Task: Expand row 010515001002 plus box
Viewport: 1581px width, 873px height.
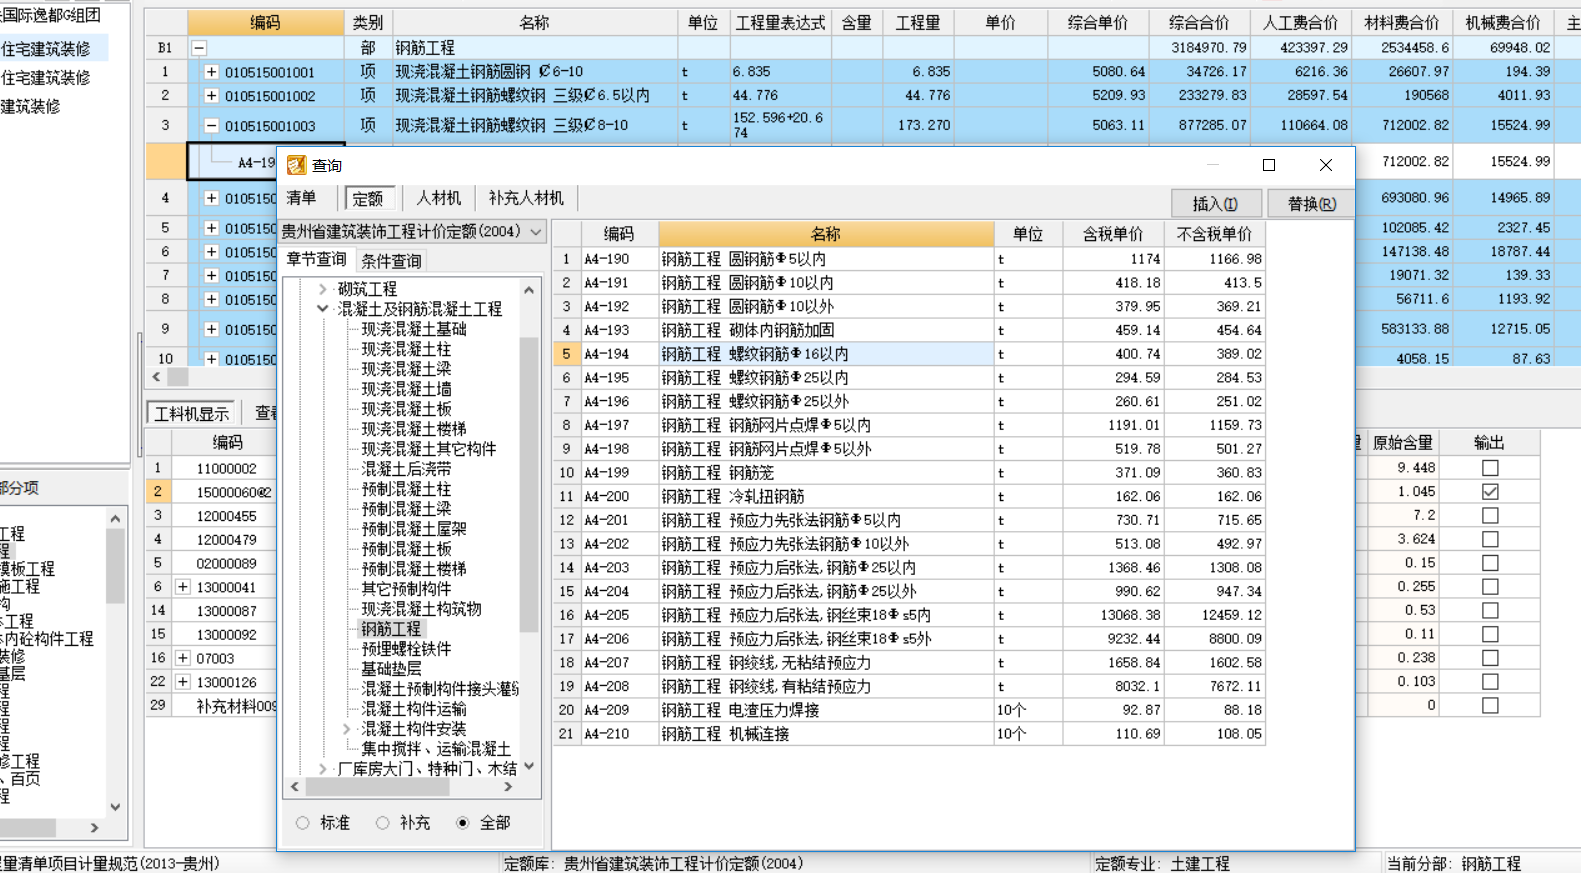Action: (x=211, y=96)
